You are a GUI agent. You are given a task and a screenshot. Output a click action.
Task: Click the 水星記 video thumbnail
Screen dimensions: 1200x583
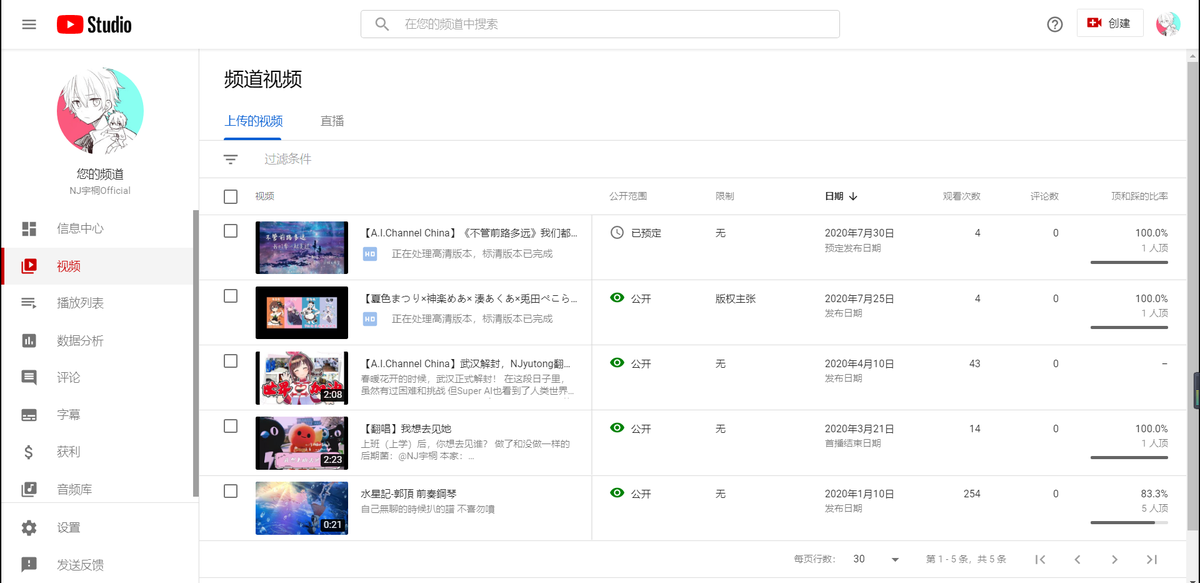(x=302, y=508)
